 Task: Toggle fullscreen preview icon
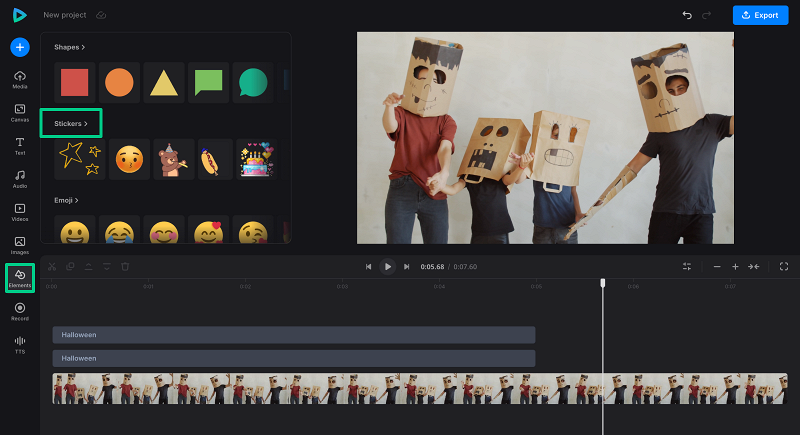(784, 267)
